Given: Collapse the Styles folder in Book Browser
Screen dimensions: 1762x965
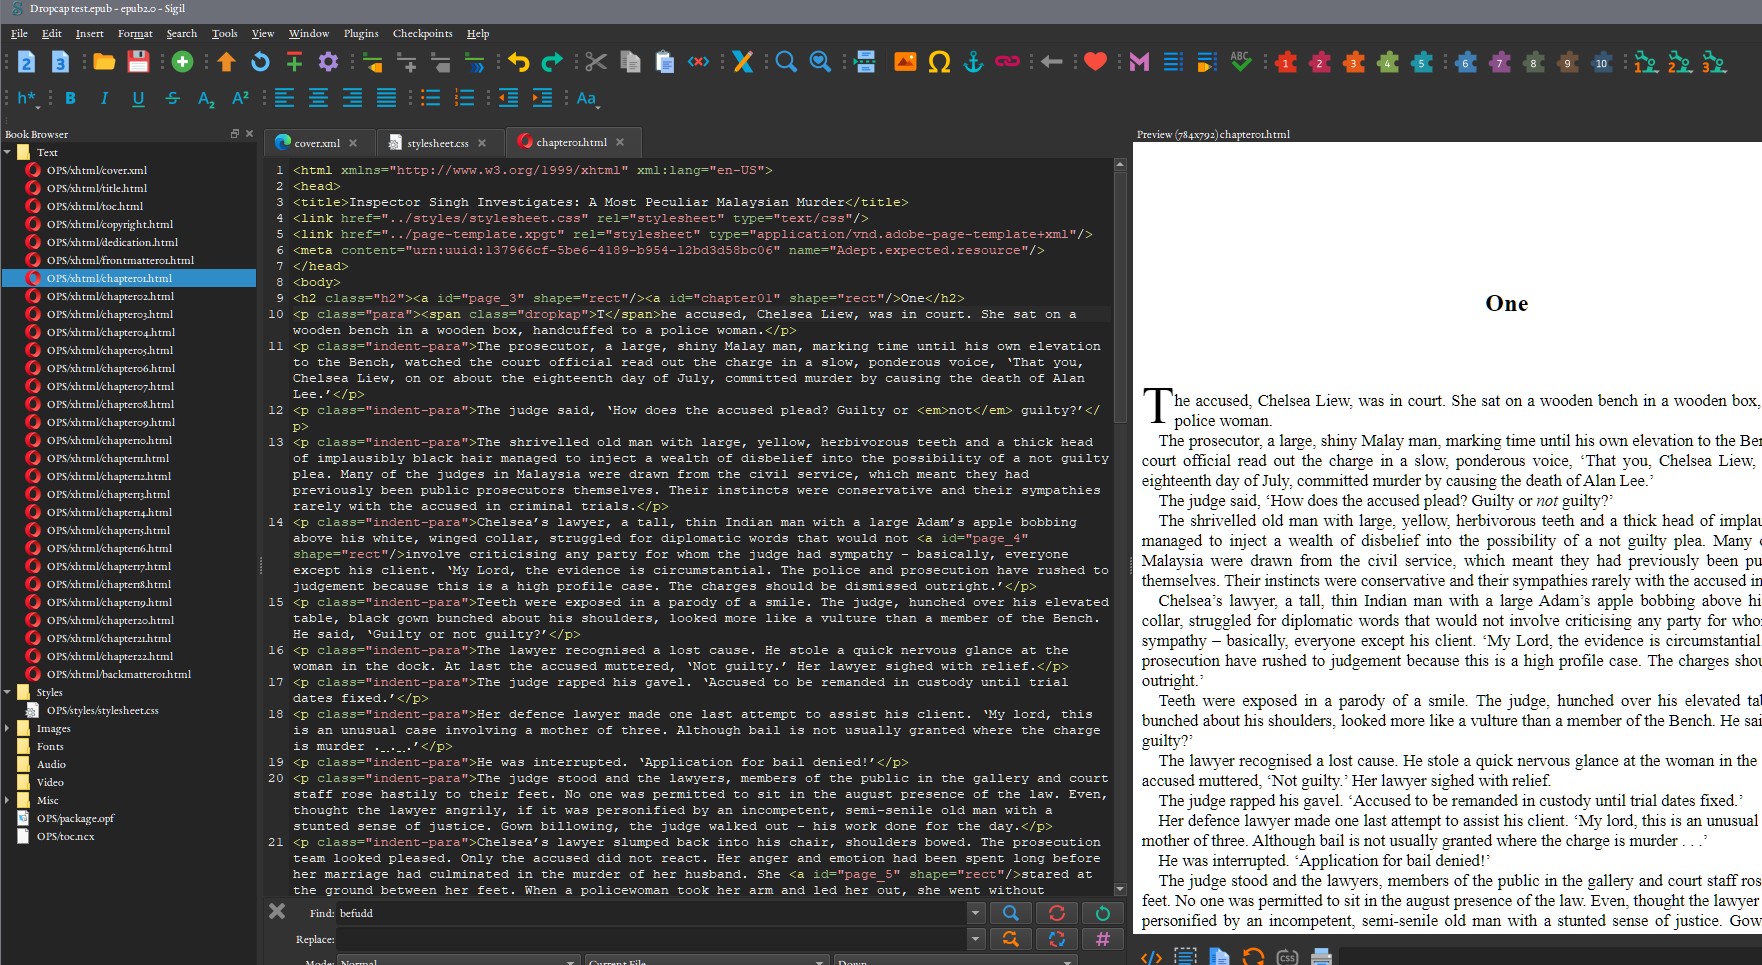Looking at the screenshot, I should [x=7, y=692].
